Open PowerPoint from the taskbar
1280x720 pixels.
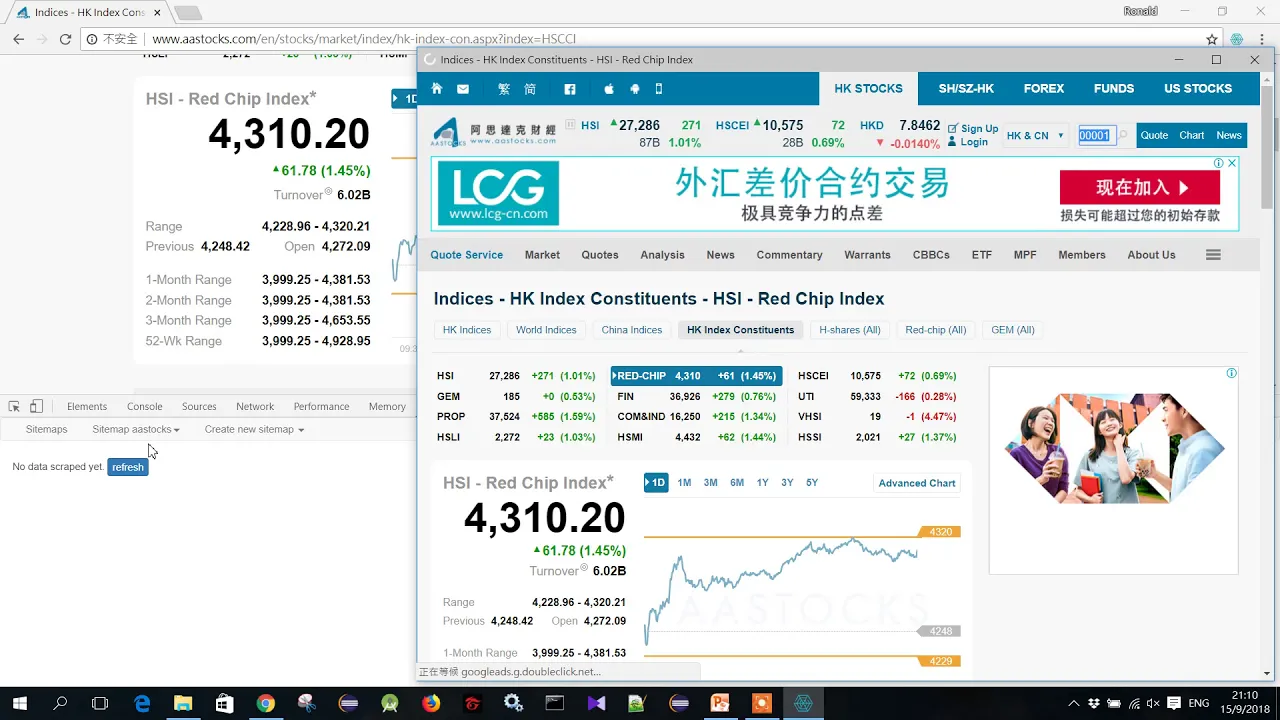click(x=720, y=703)
